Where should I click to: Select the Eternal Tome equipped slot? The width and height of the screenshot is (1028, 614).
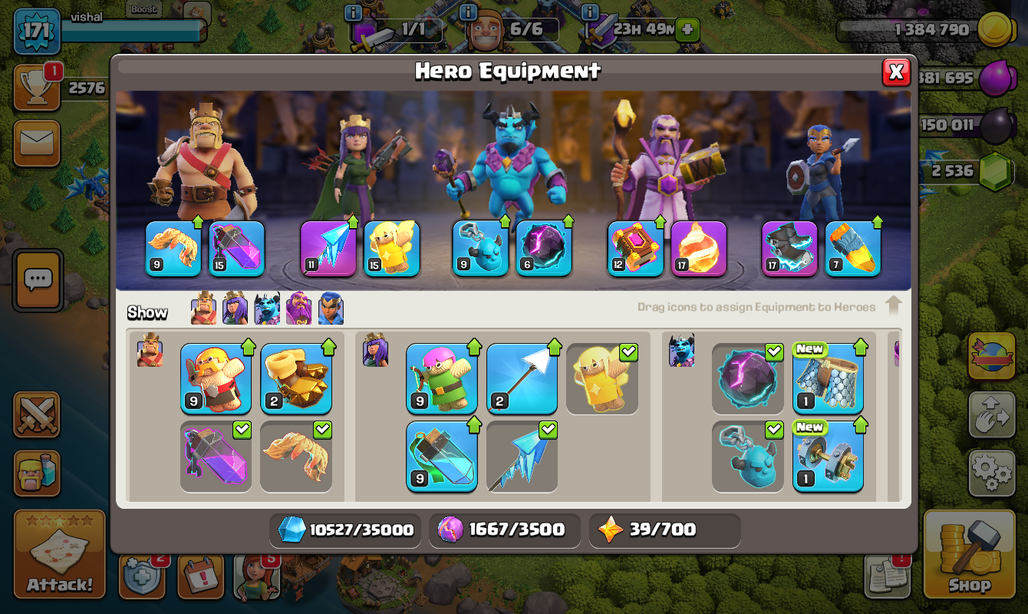(x=635, y=248)
